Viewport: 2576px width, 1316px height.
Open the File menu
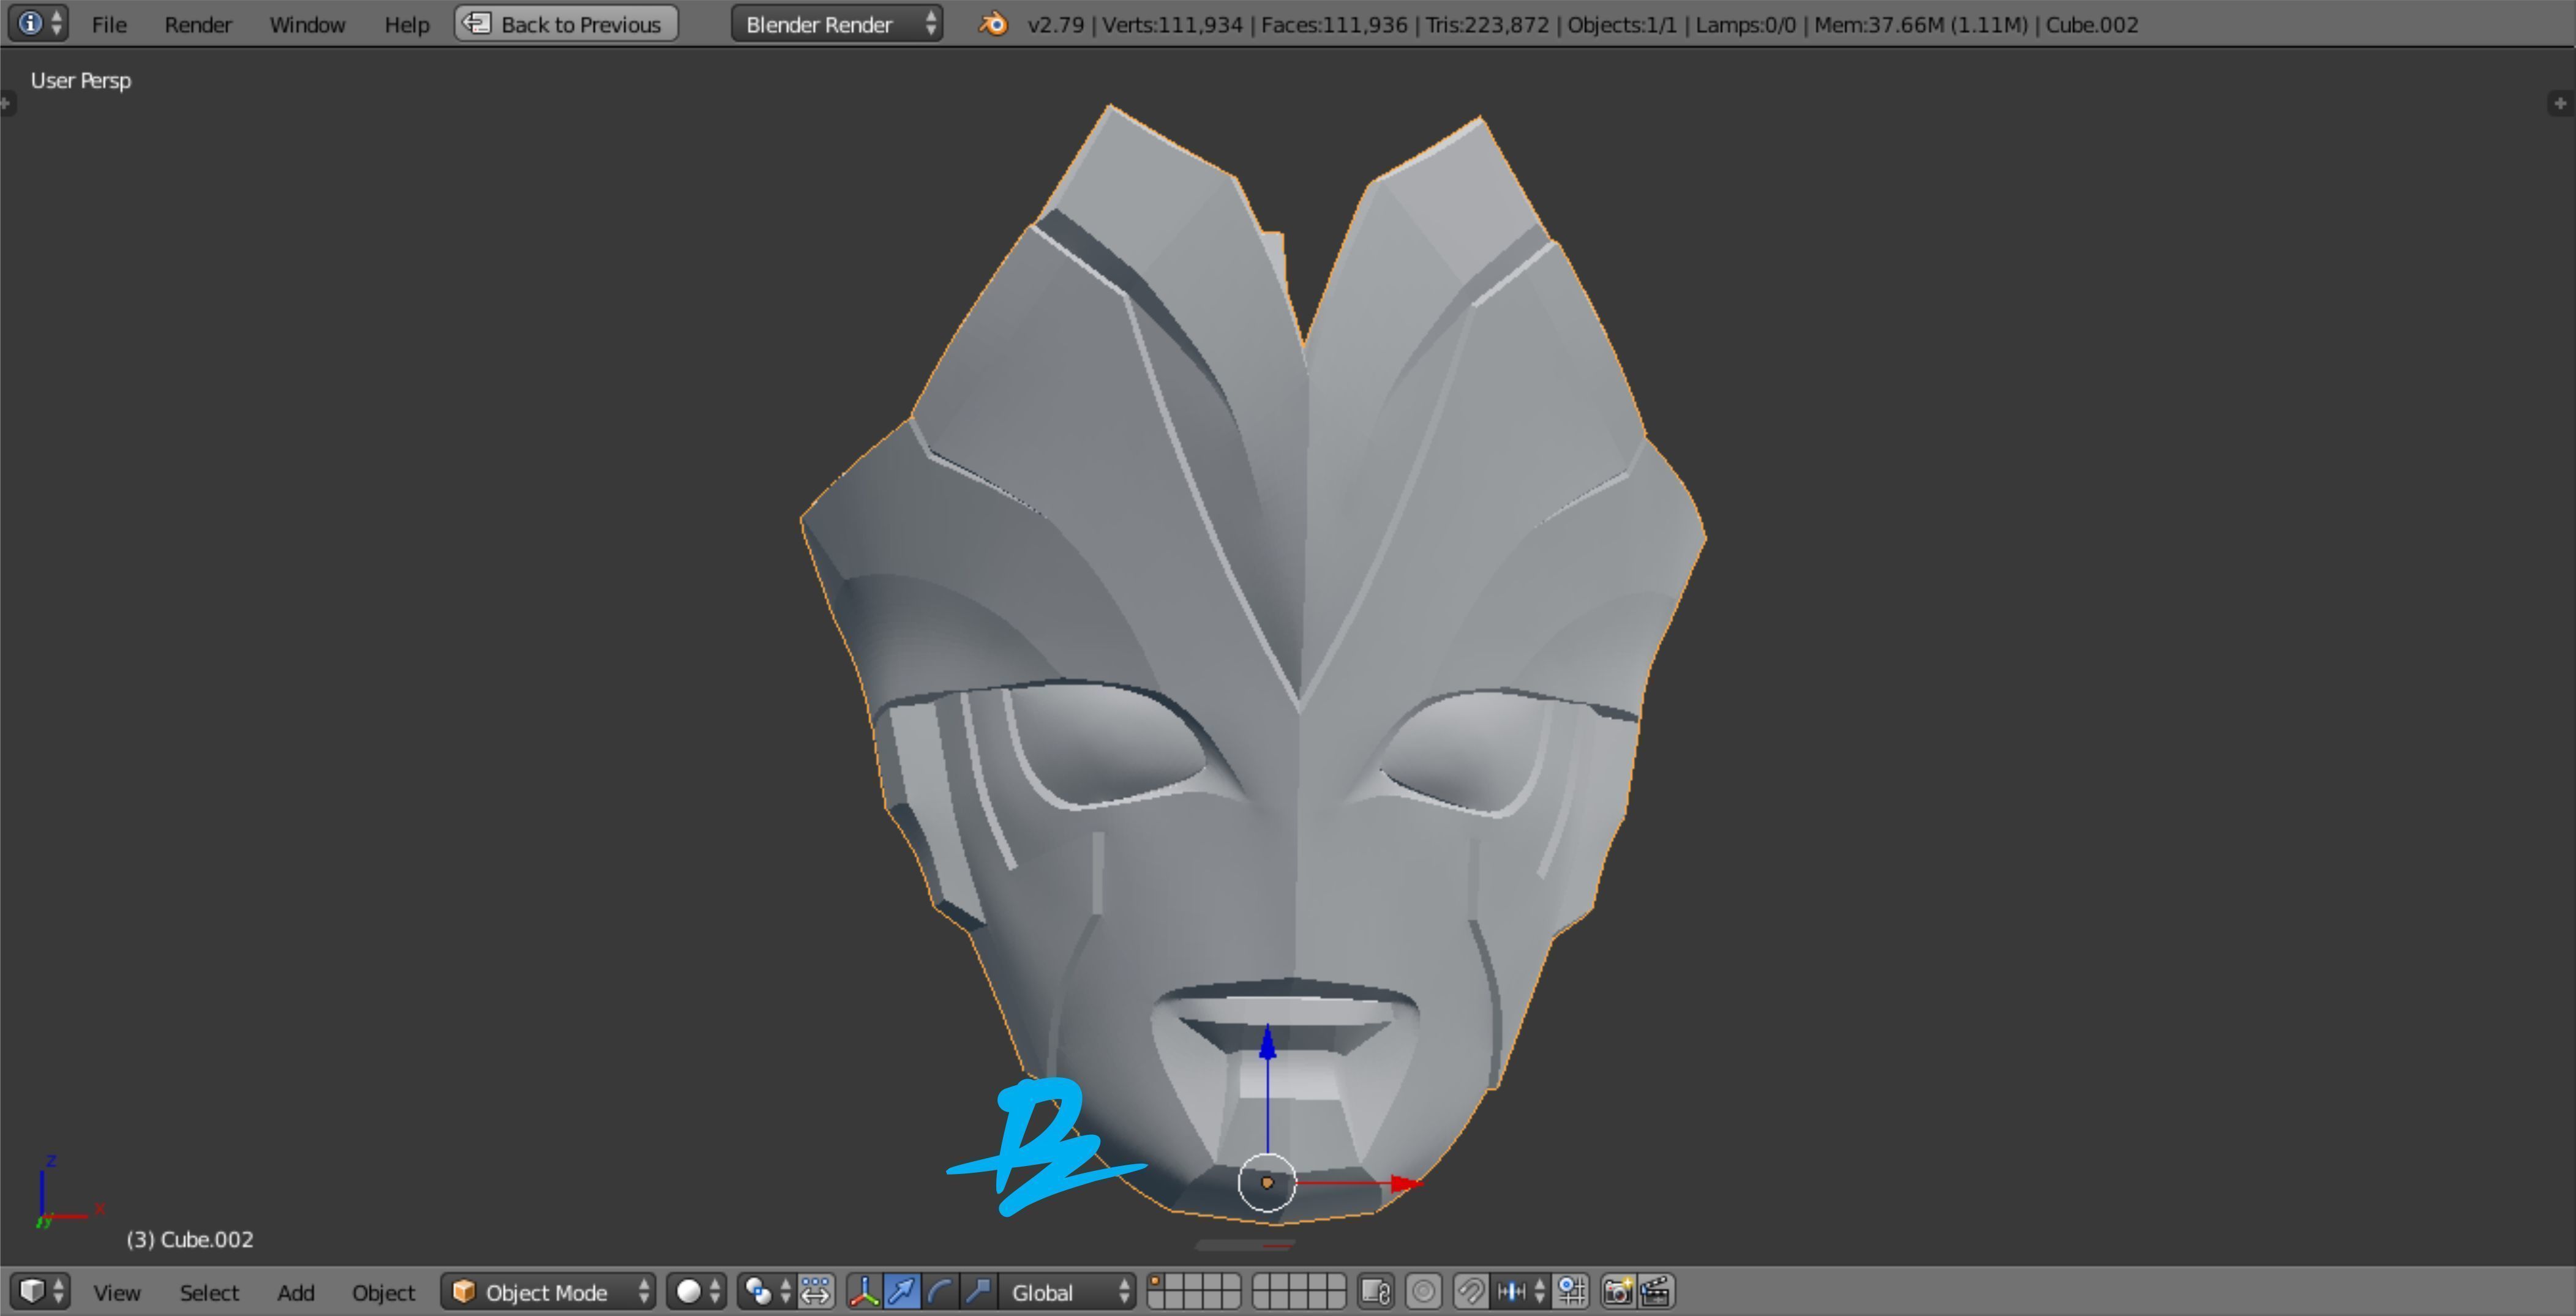point(109,24)
